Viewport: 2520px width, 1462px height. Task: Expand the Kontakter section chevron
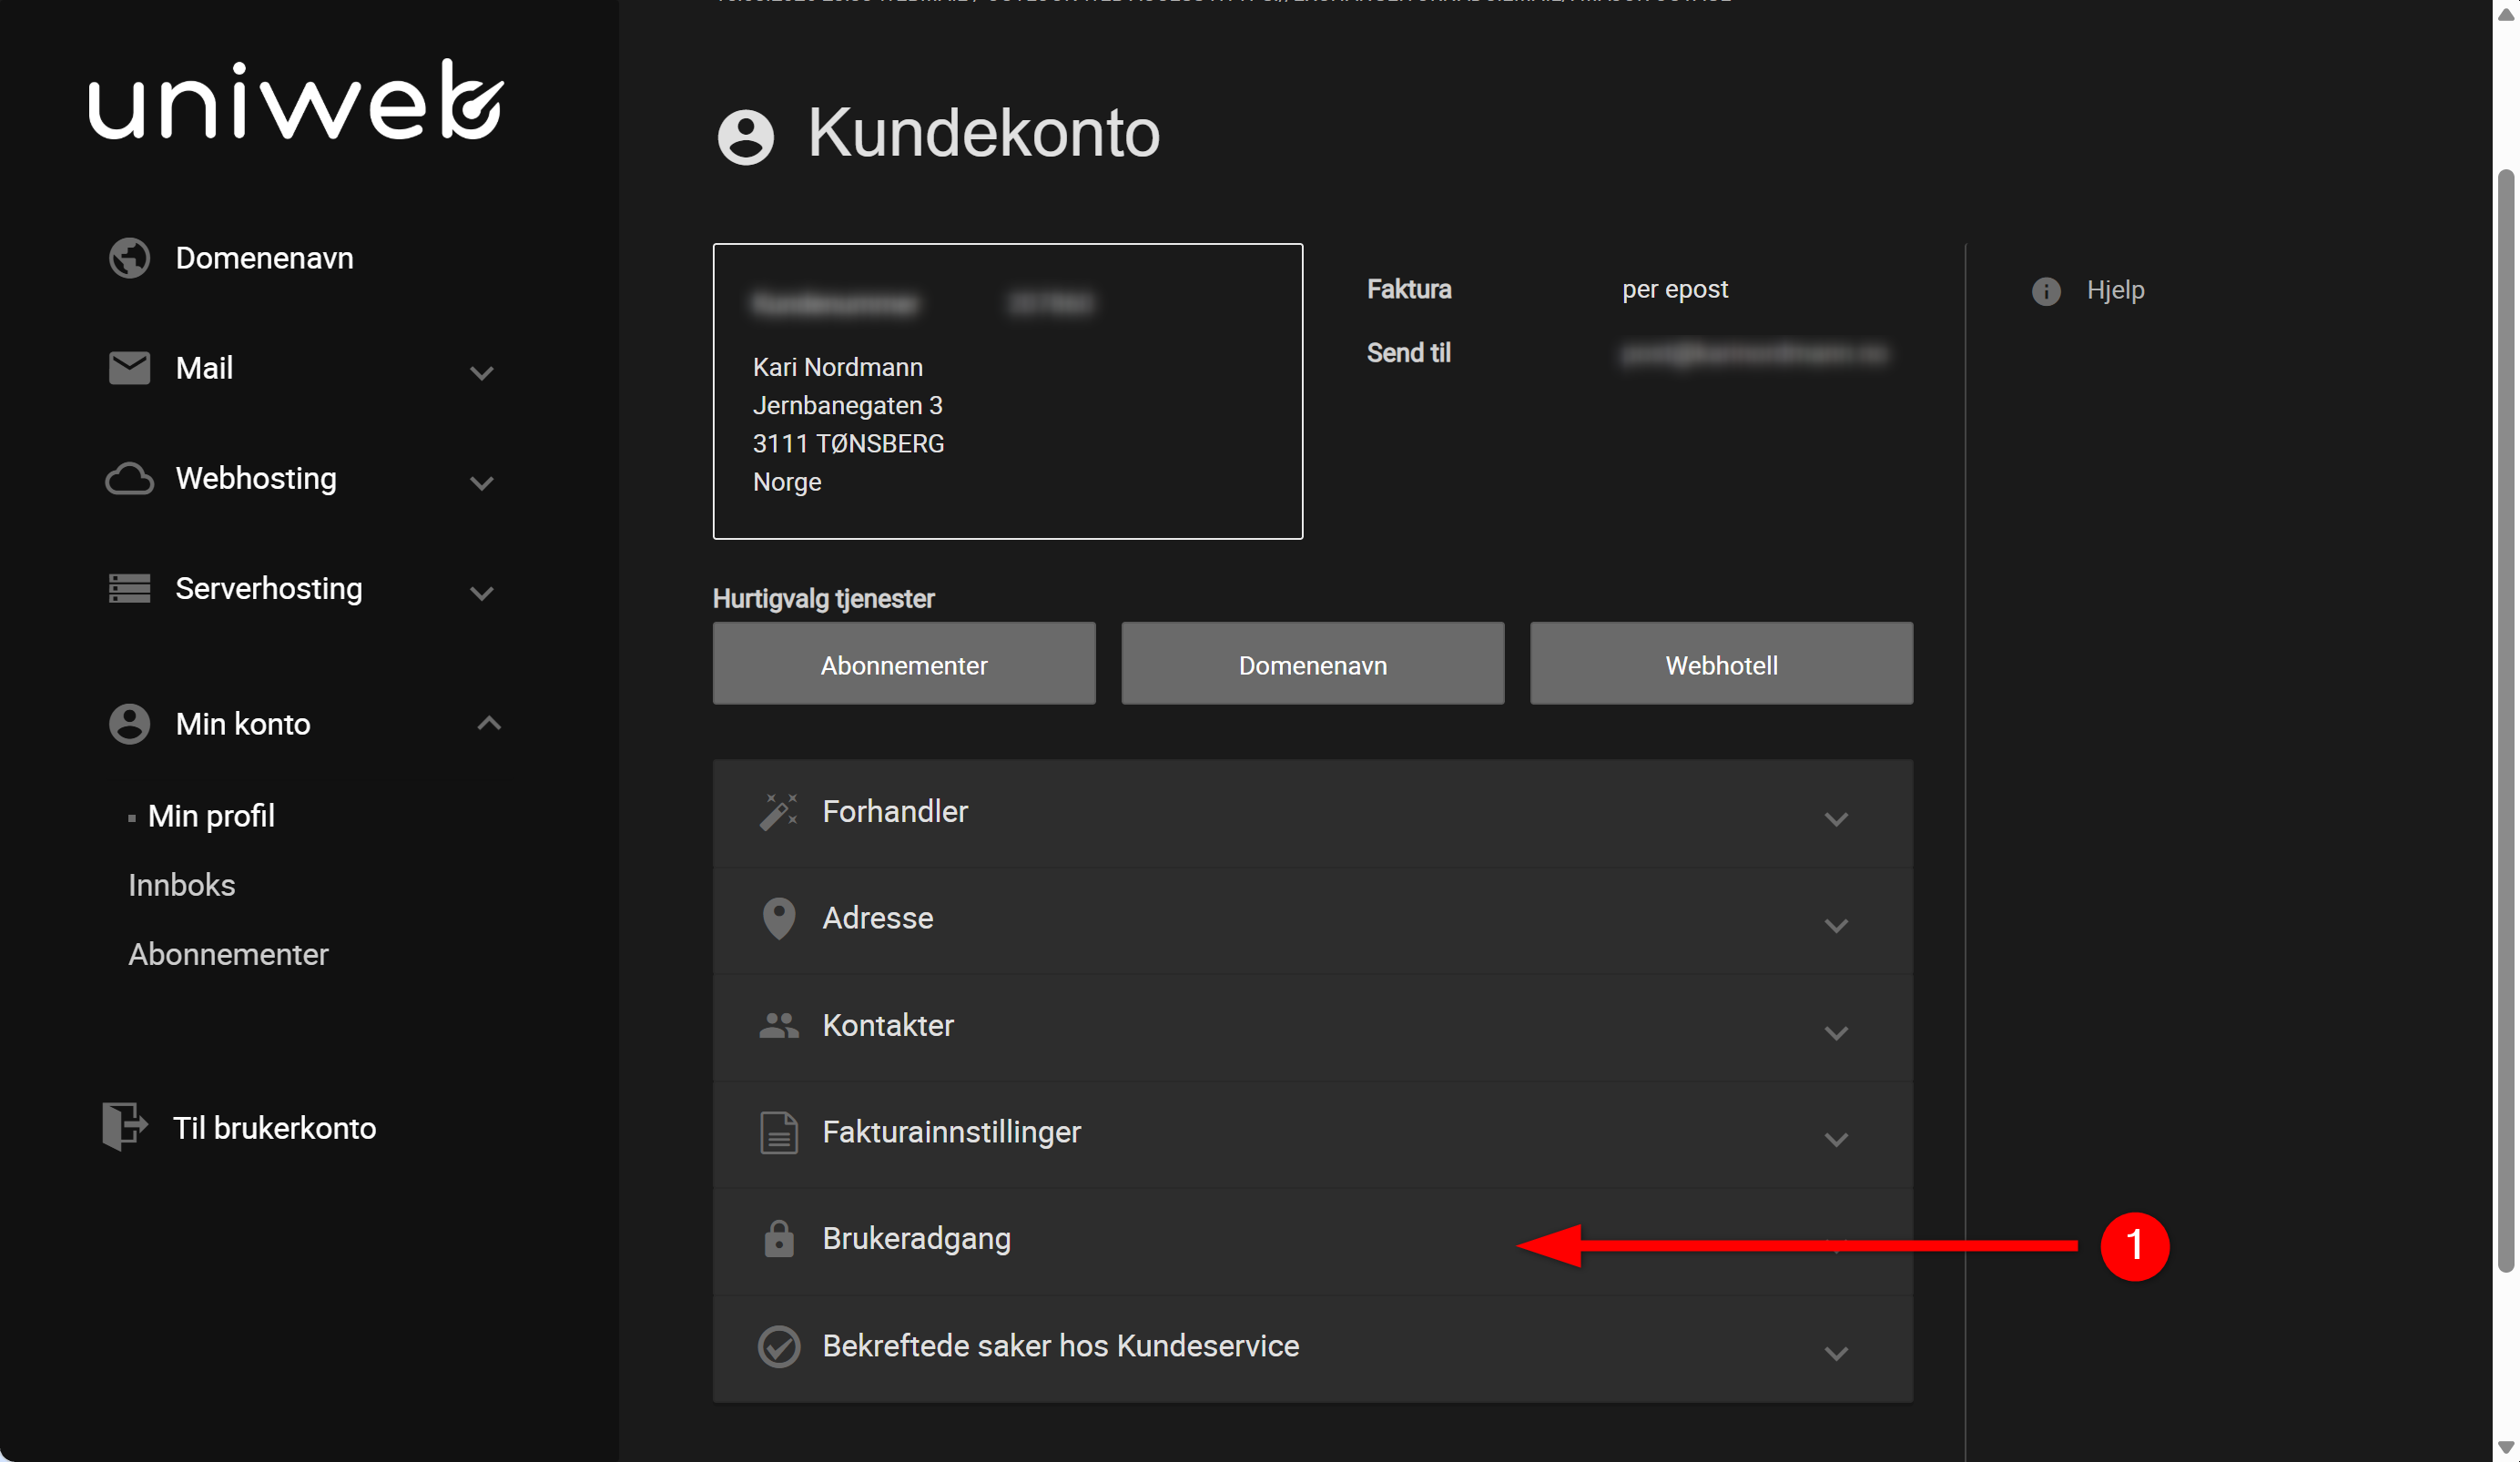coord(1836,1033)
